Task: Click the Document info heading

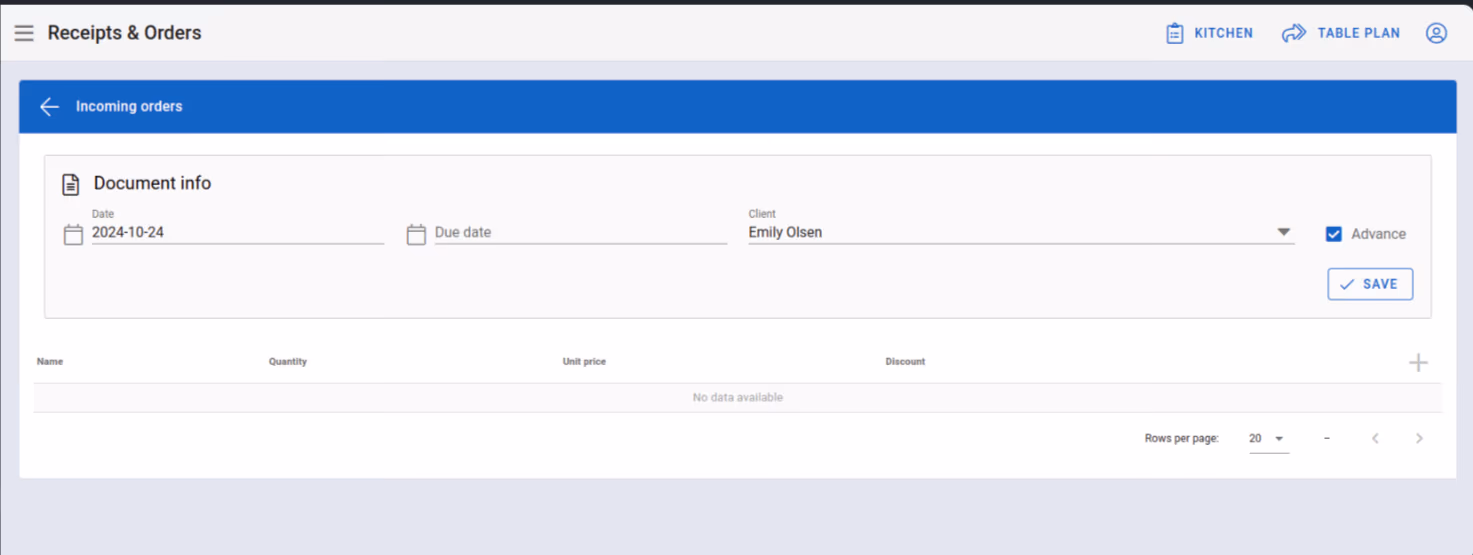Action: point(152,183)
